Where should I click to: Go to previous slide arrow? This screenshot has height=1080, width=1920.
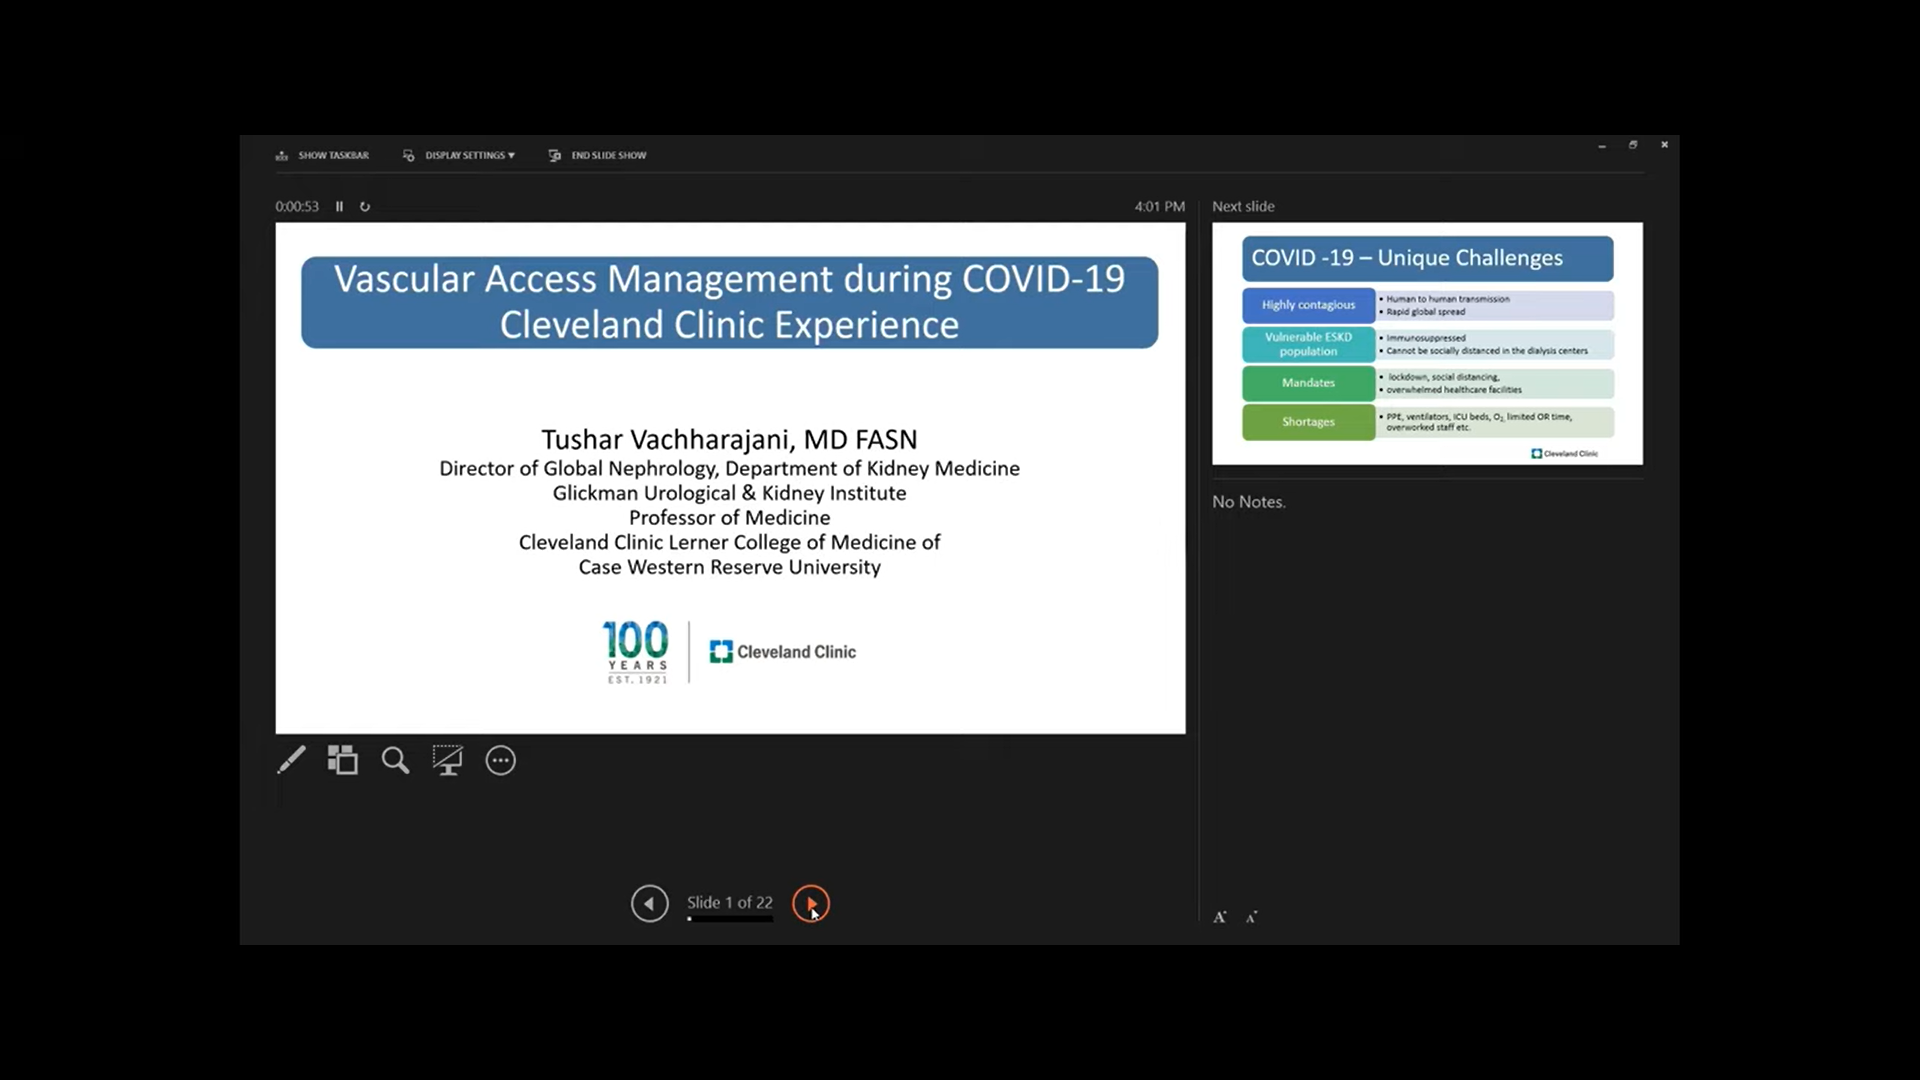tap(649, 903)
